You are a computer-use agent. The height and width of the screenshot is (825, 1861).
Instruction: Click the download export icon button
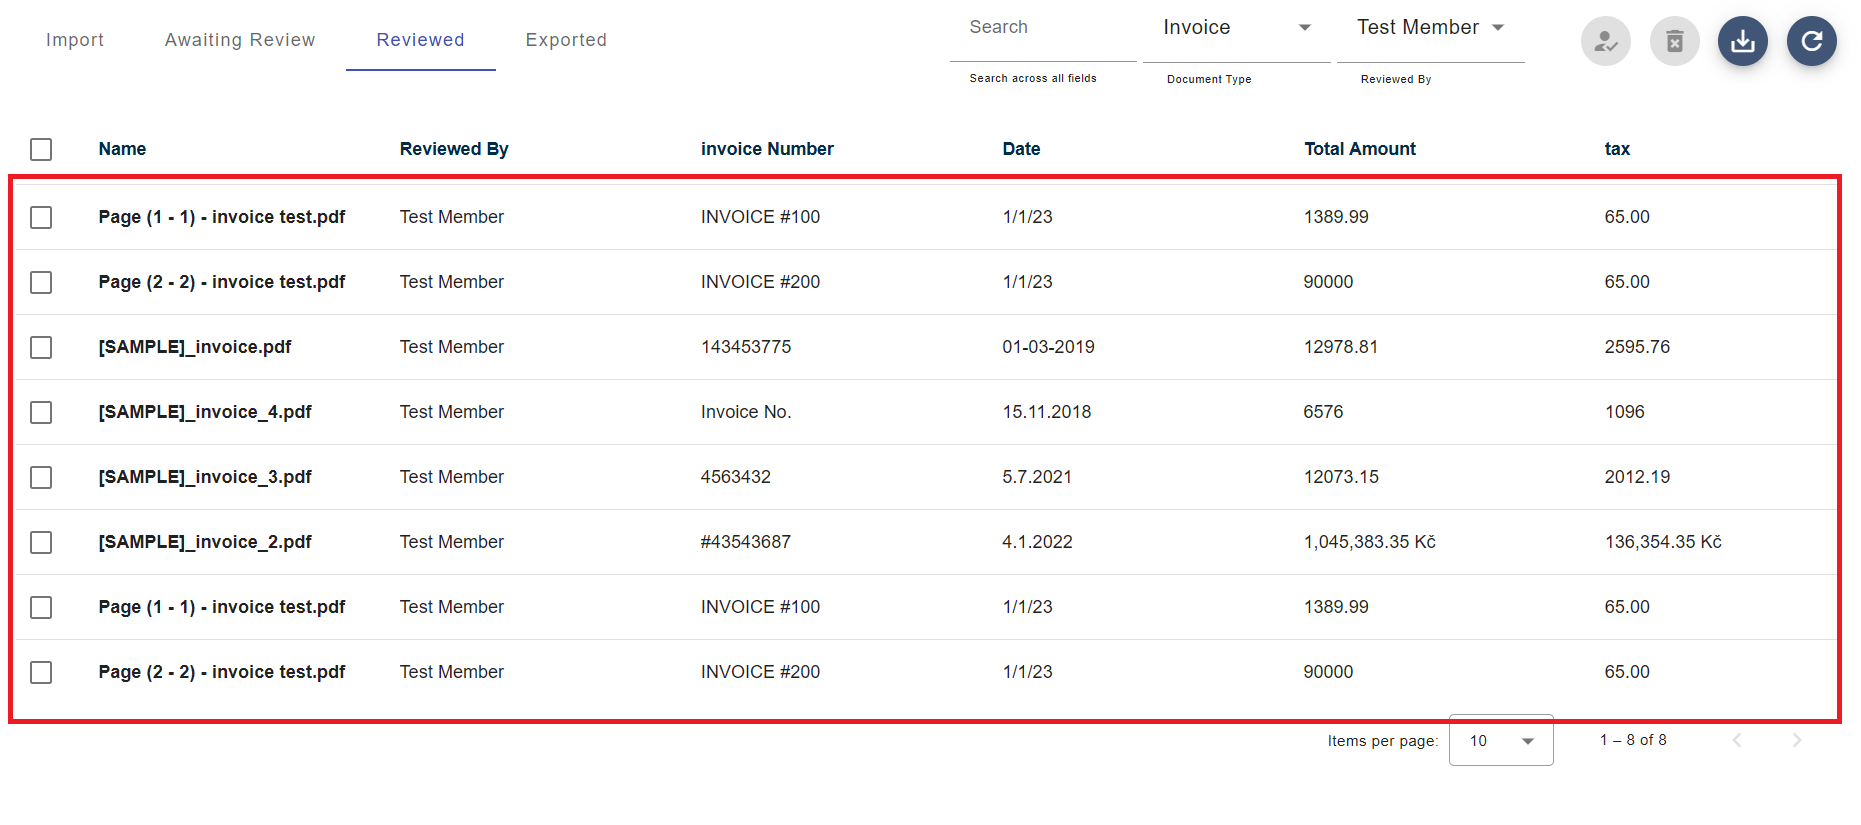(x=1742, y=42)
